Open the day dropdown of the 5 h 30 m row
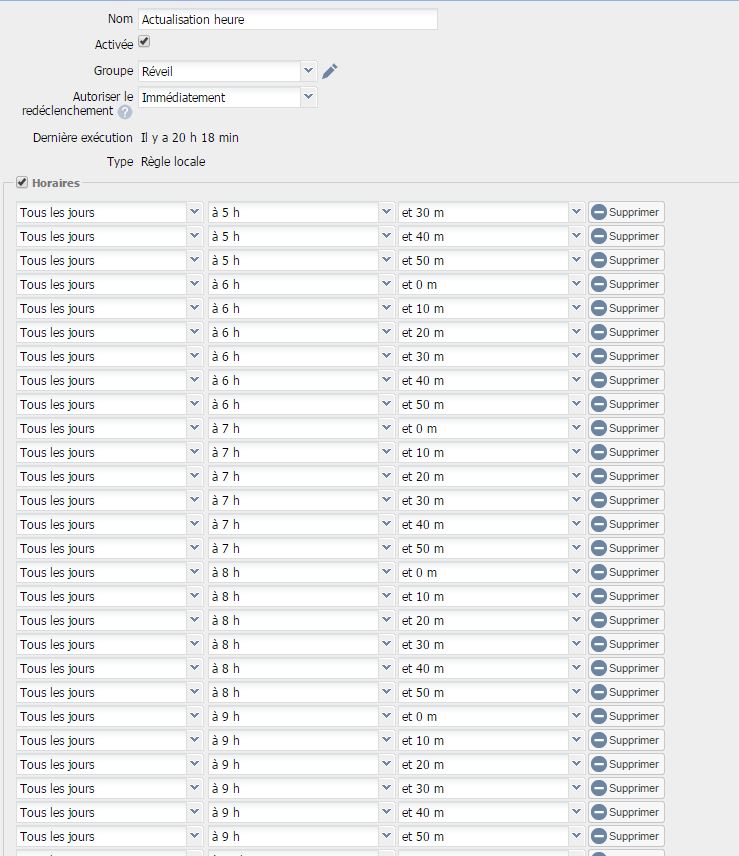Image resolution: width=739 pixels, height=856 pixels. pyautogui.click(x=109, y=212)
